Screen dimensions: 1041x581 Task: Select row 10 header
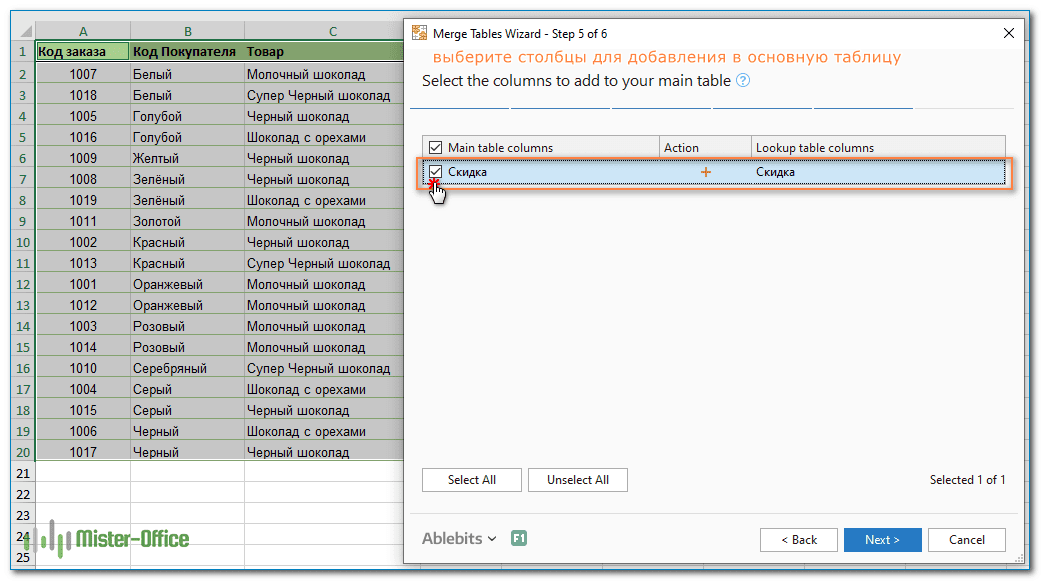tap(23, 242)
